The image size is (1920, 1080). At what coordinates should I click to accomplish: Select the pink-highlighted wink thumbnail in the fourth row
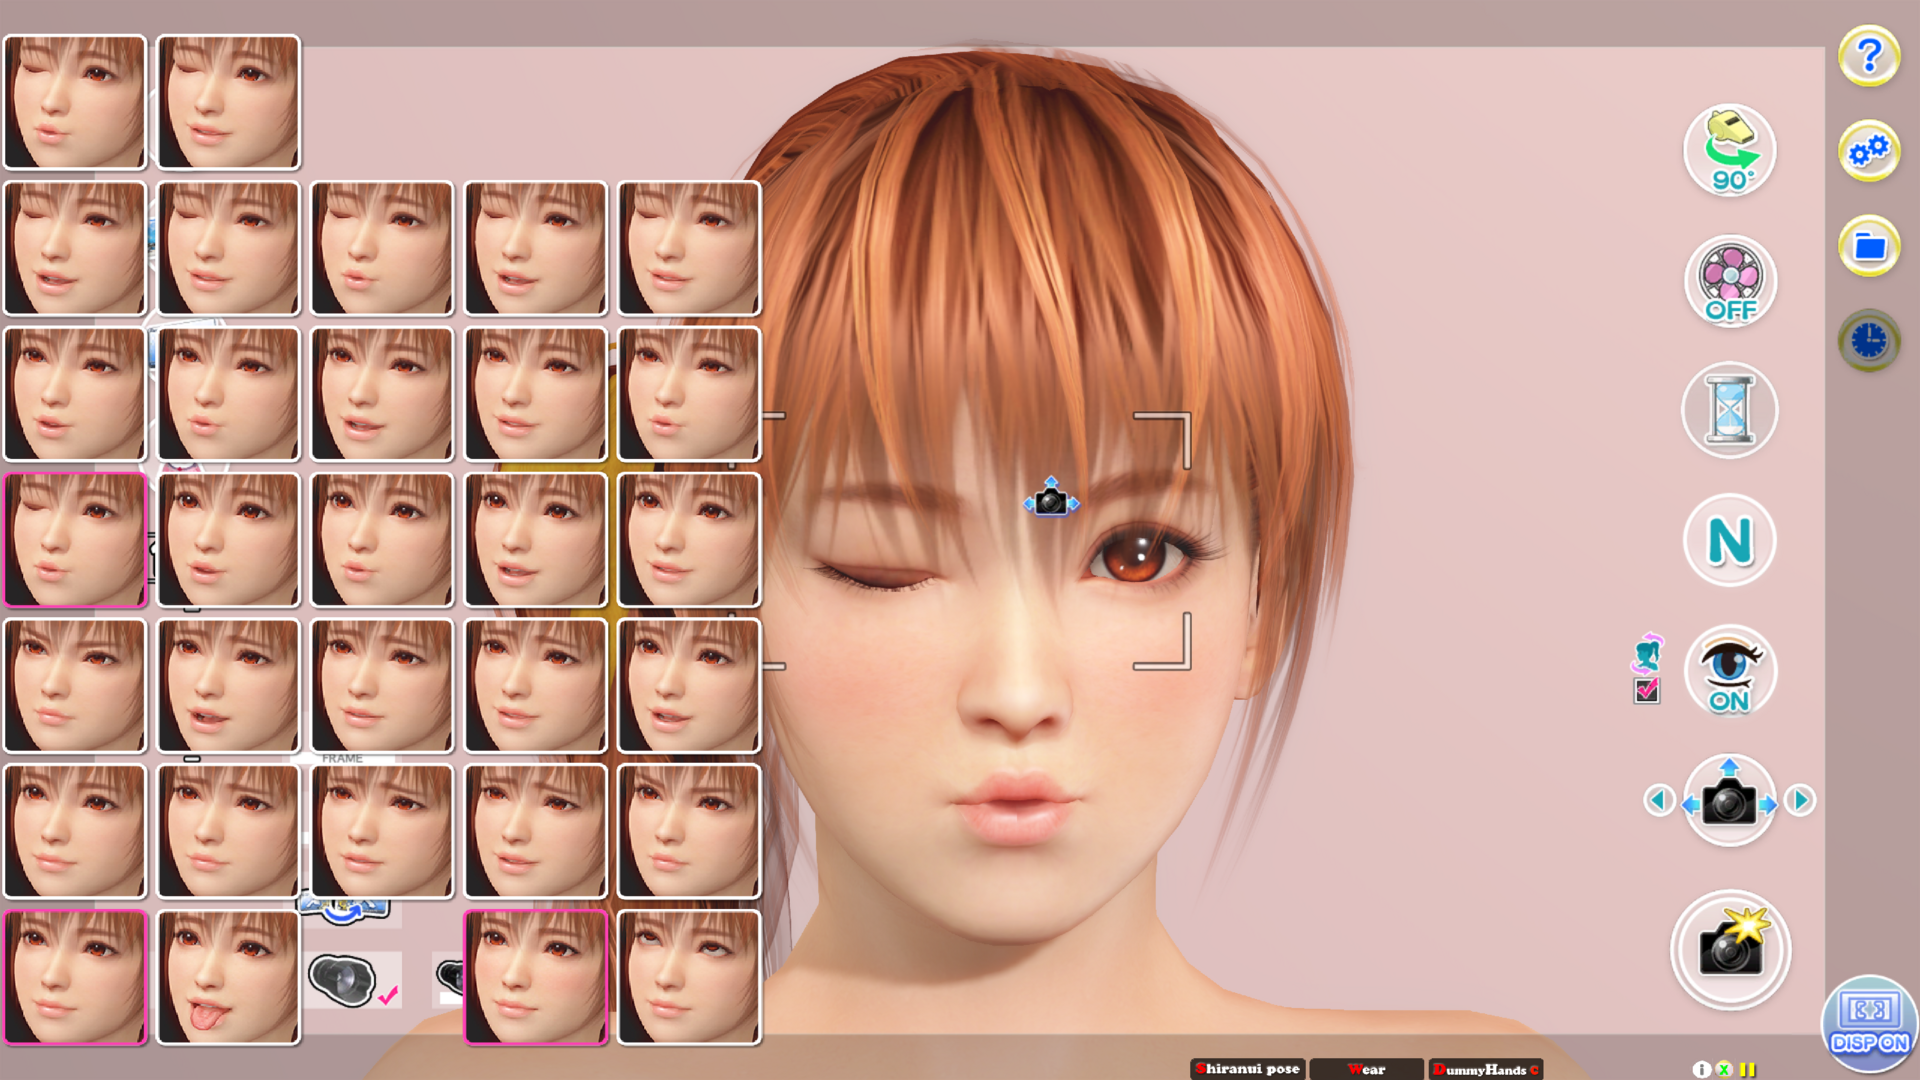75,540
